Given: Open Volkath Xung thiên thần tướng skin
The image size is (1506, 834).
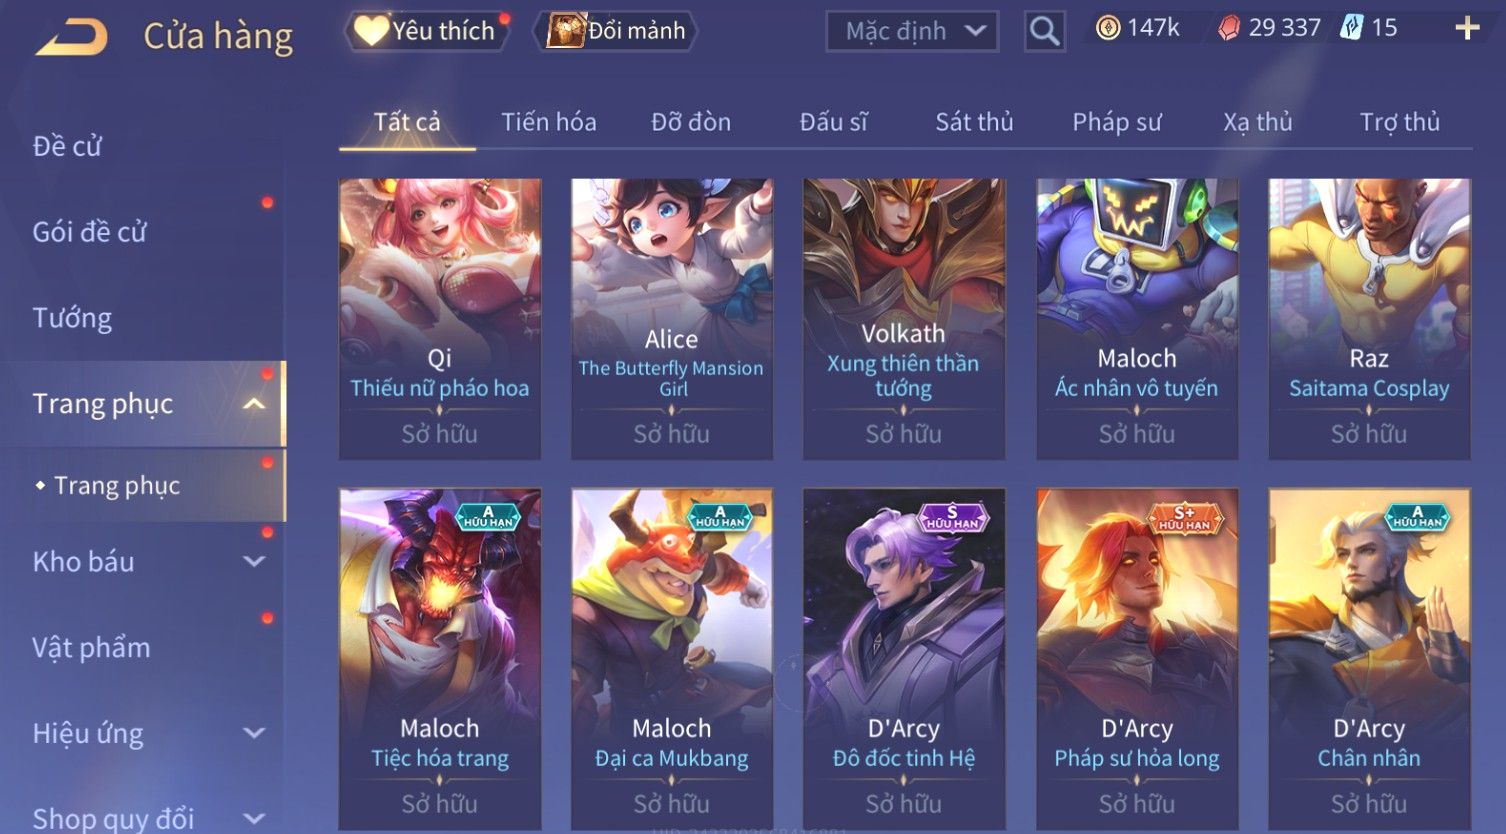Looking at the screenshot, I should (904, 319).
